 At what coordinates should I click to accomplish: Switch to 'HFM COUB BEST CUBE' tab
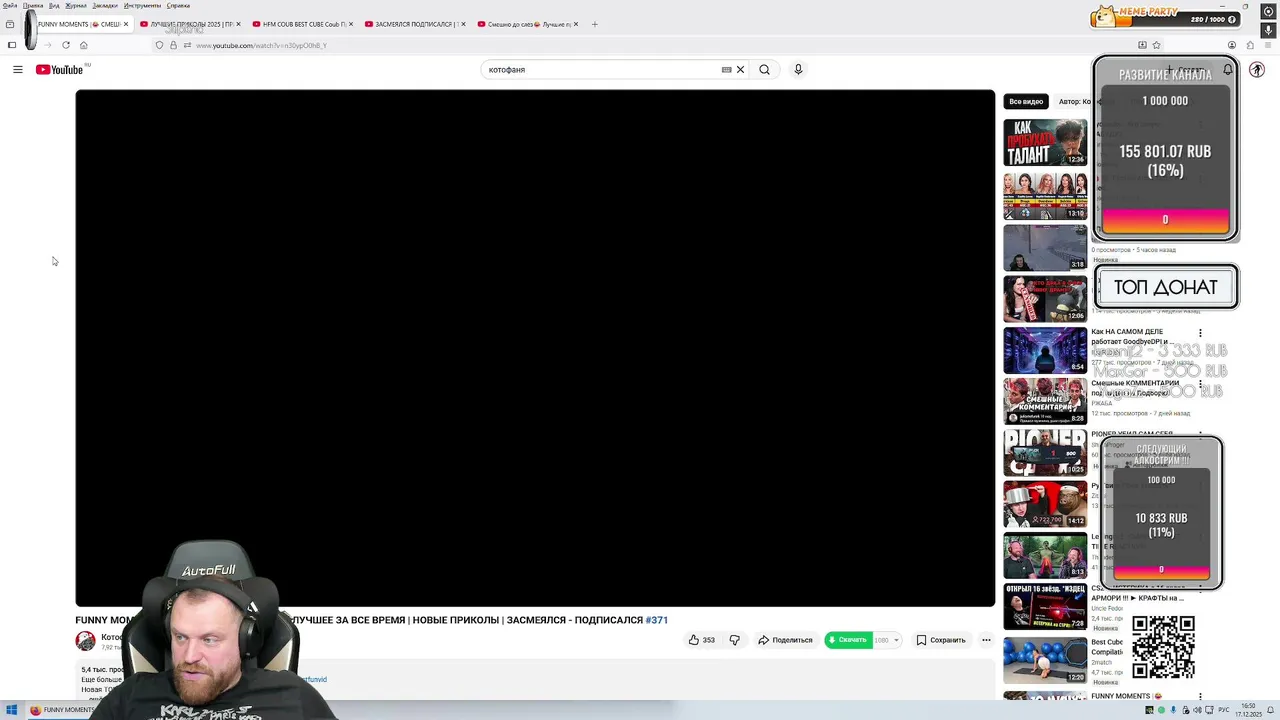(302, 24)
